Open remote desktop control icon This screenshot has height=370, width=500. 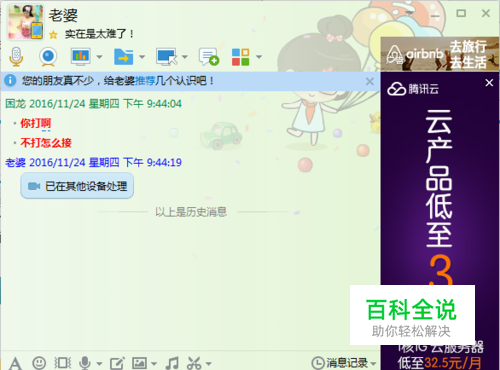pyautogui.click(x=166, y=56)
